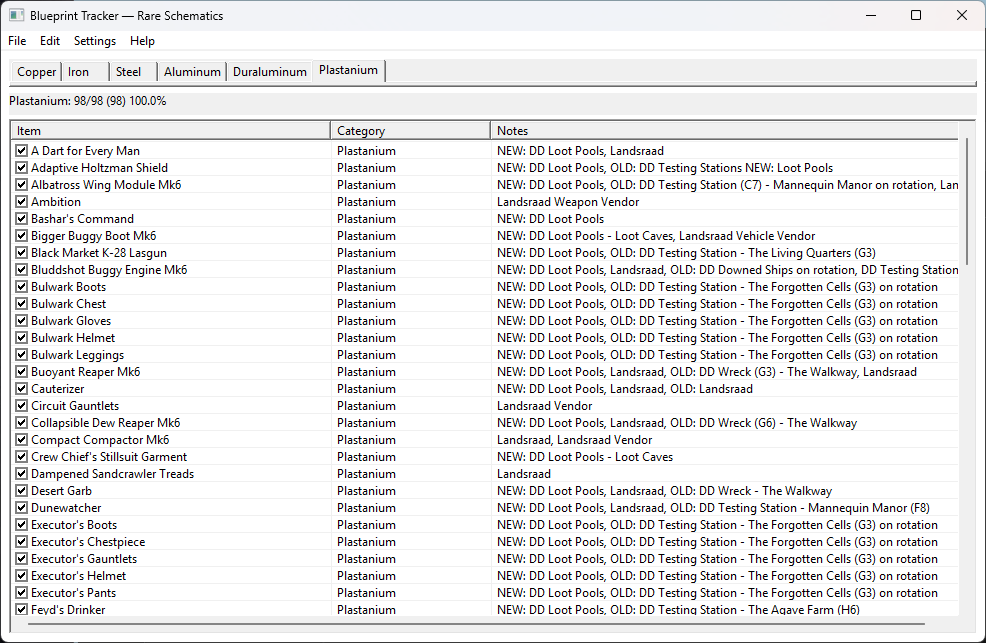The width and height of the screenshot is (986, 643).
Task: Go to the Aluminum tab
Action: tap(192, 72)
